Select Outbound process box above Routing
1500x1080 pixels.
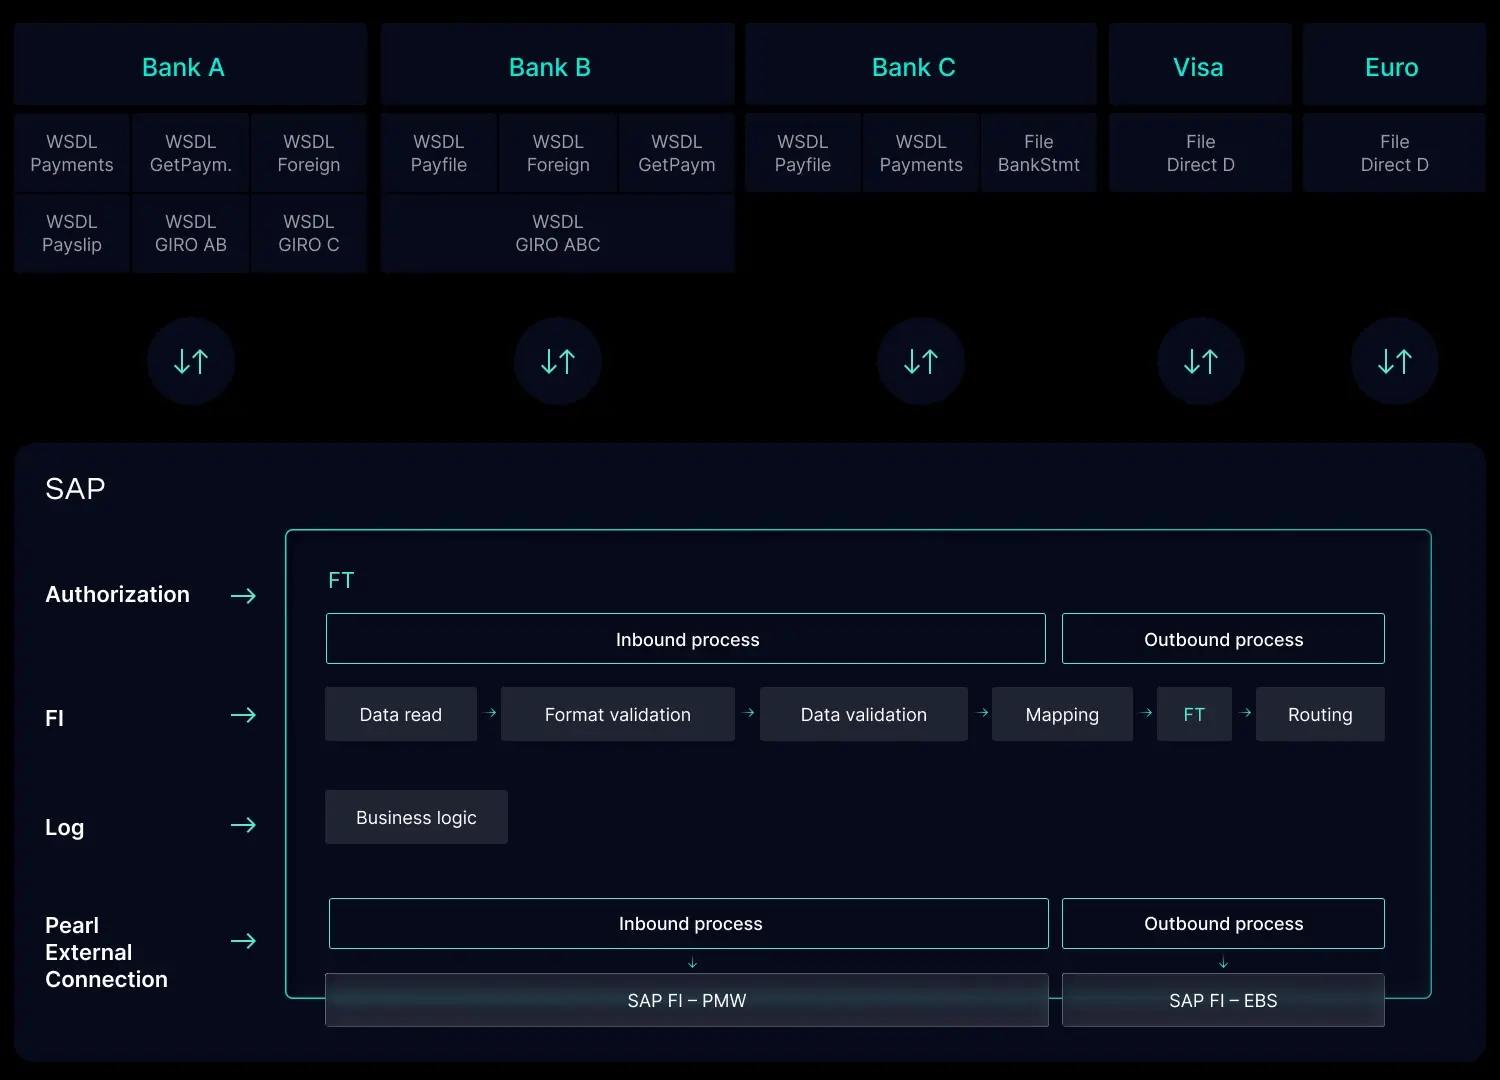pyautogui.click(x=1223, y=638)
